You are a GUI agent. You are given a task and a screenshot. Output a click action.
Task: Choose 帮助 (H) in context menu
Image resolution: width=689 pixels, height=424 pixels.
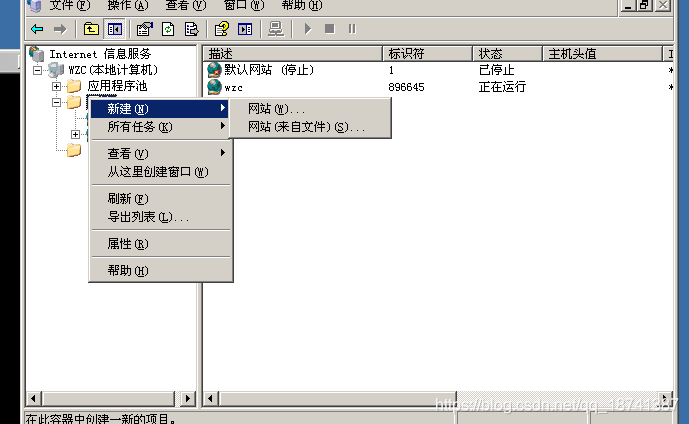pos(160,270)
